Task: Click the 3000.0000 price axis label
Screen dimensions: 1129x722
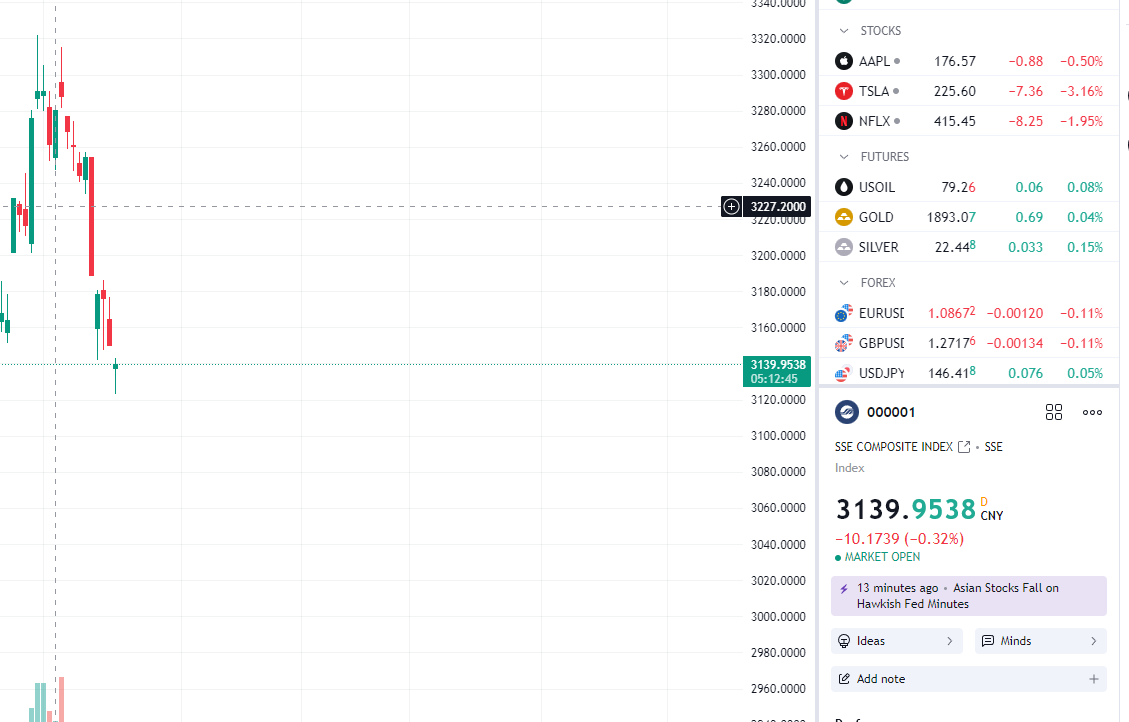Action: [778, 617]
